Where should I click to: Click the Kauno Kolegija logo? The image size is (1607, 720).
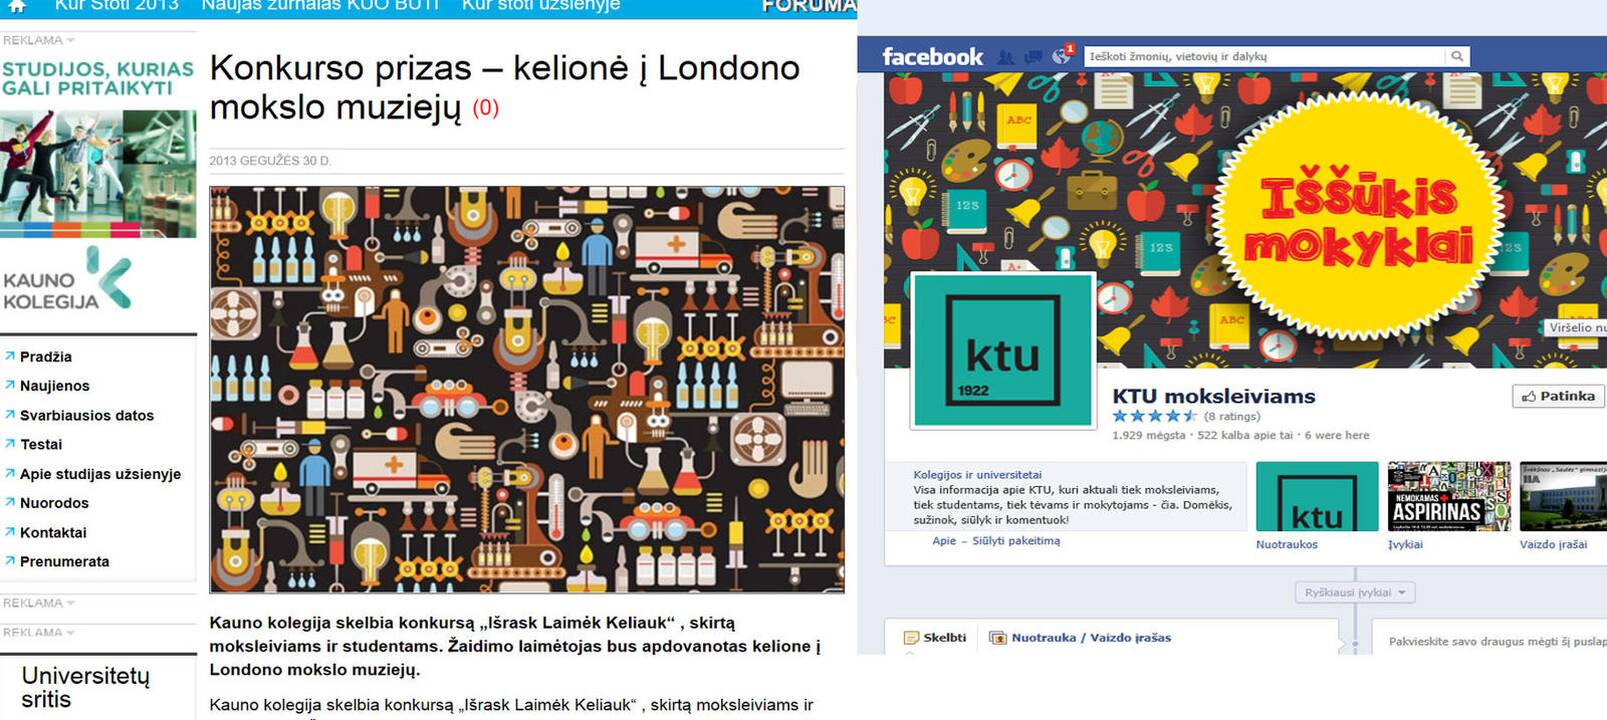67,281
